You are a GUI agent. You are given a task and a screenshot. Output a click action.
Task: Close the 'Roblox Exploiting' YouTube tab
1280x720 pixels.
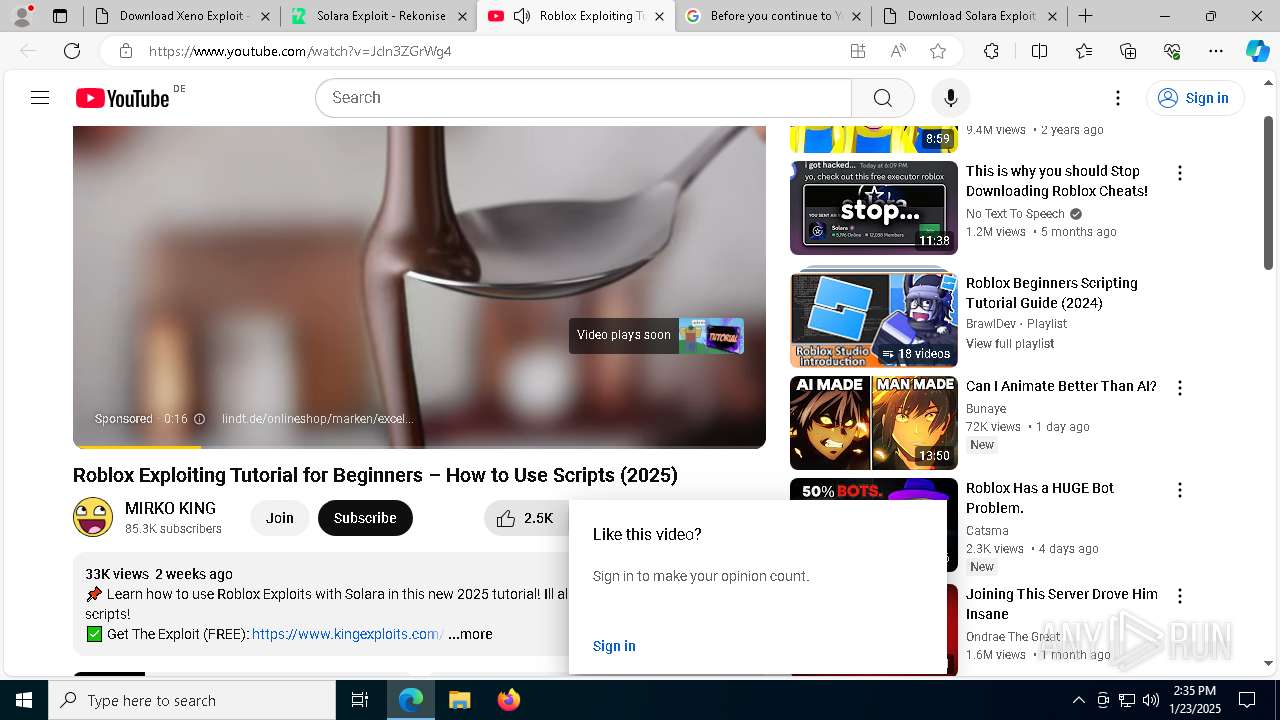[x=659, y=16]
